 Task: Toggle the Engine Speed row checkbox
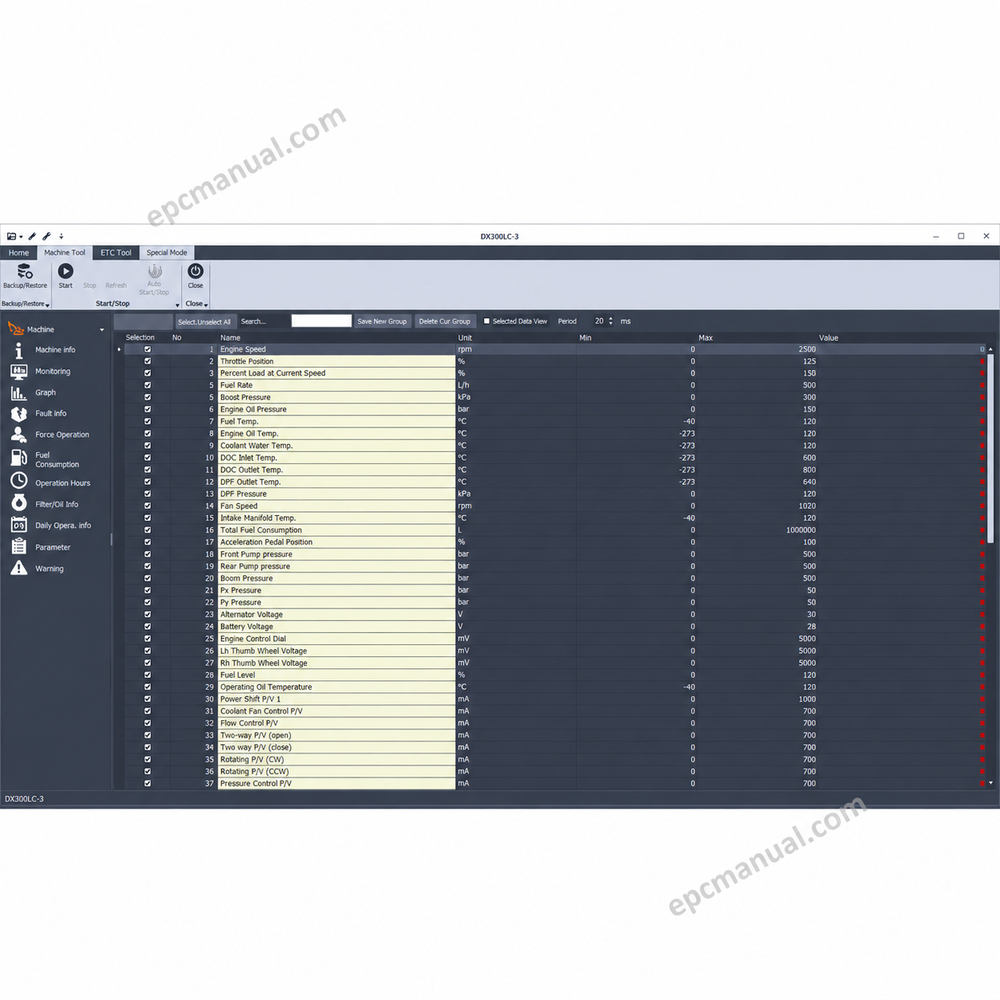[x=147, y=349]
